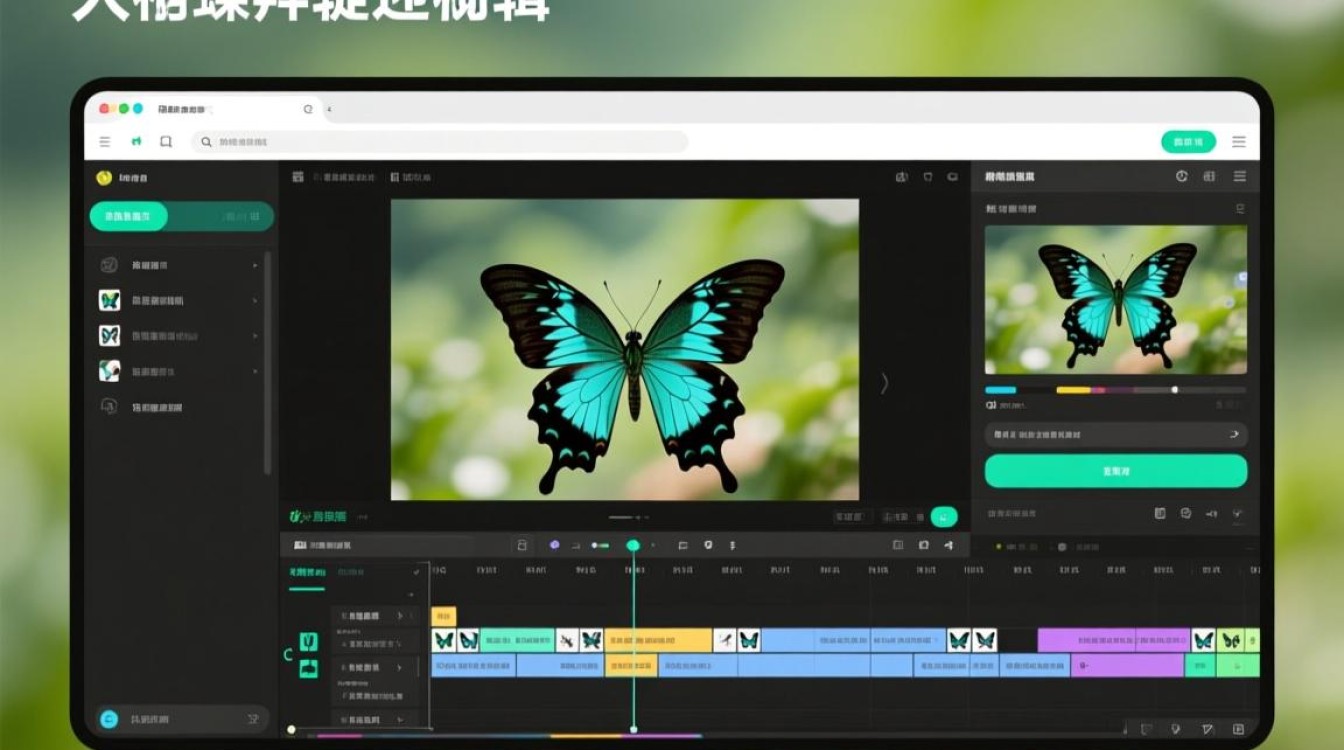Click the round green button below the preview
Screen dimensions: 1344x750
[944, 517]
